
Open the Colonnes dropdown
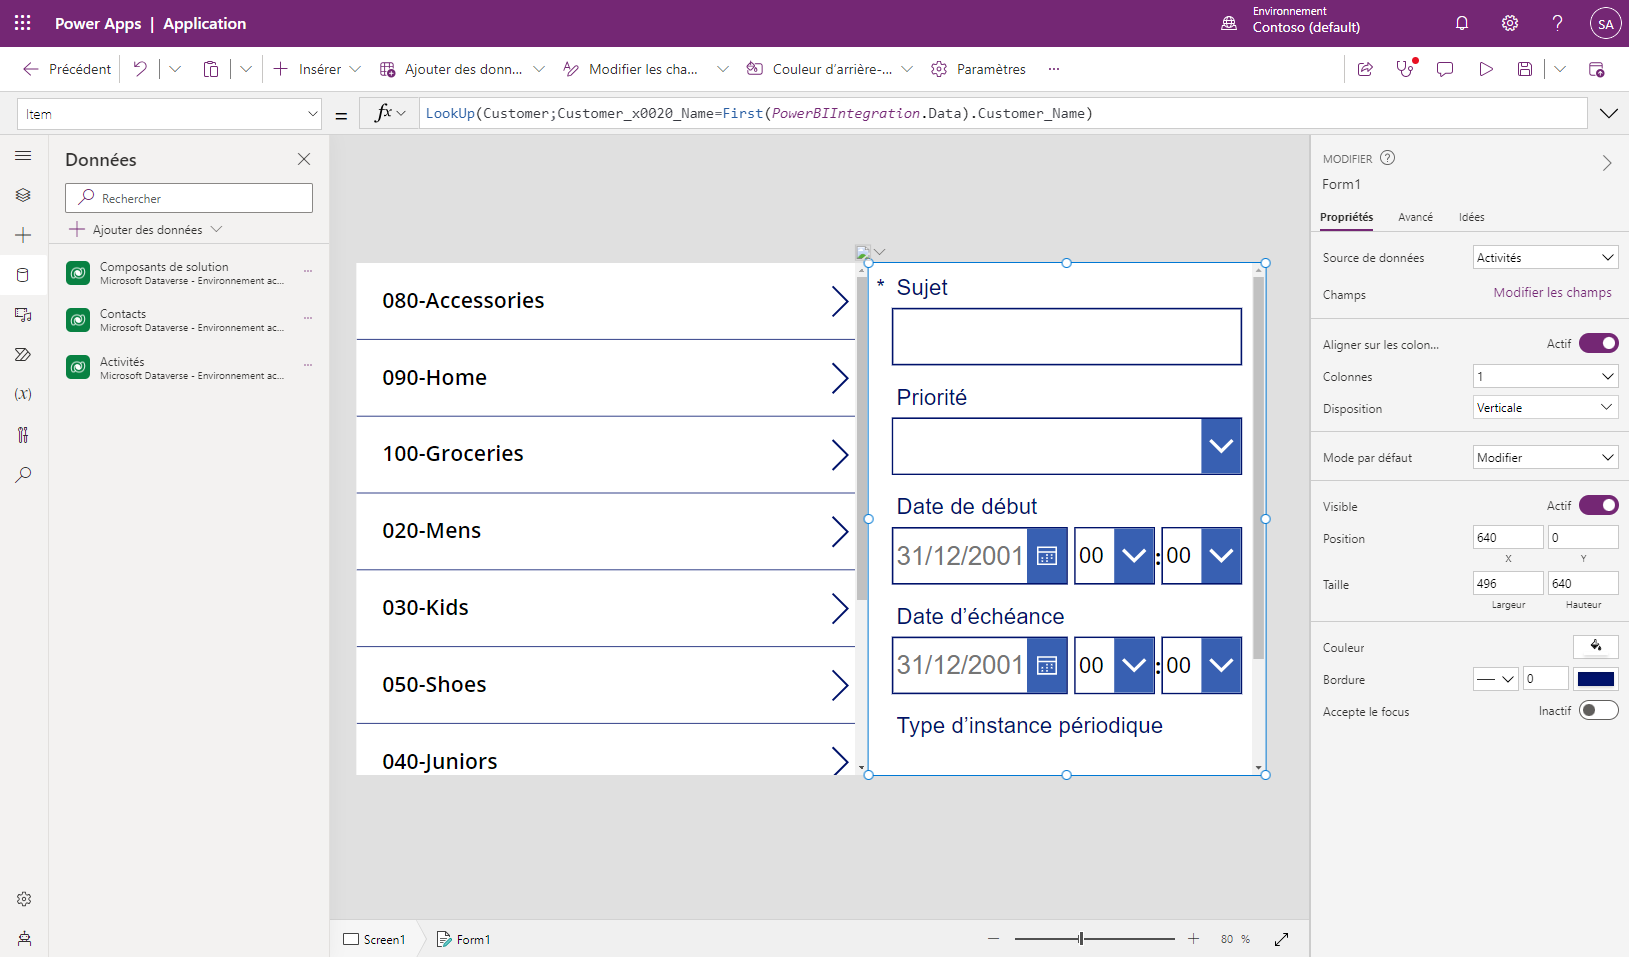pyautogui.click(x=1545, y=376)
